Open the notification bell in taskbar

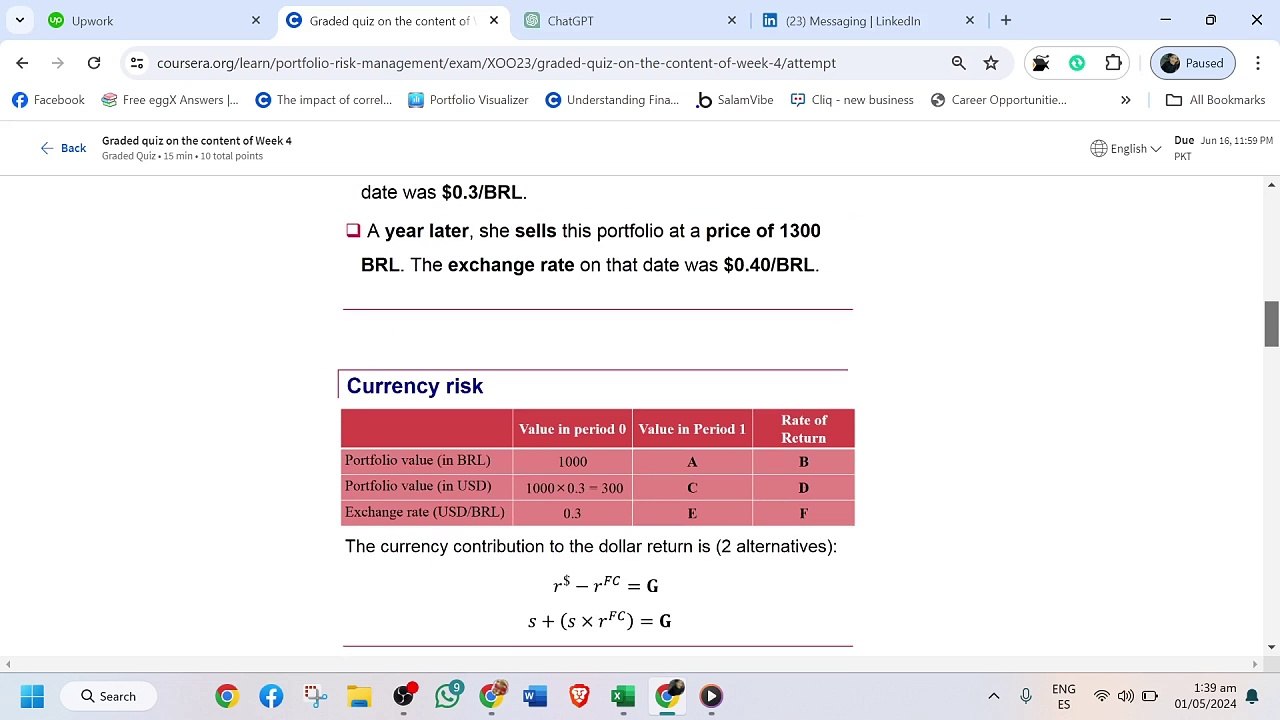click(1252, 696)
